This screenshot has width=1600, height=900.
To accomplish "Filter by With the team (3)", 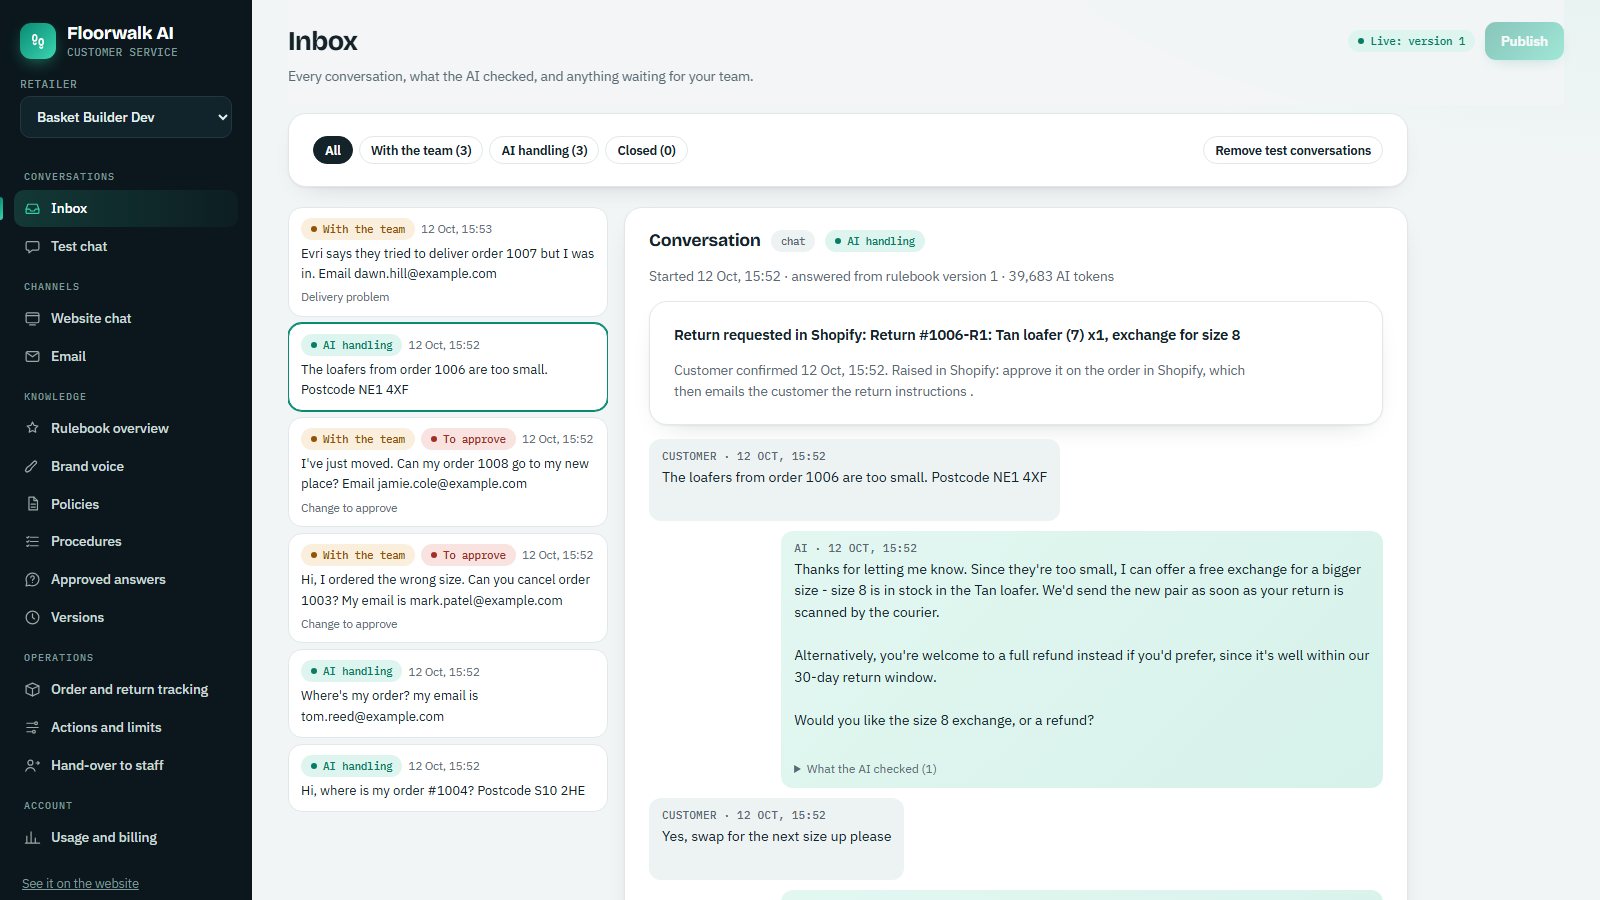I will 421,150.
